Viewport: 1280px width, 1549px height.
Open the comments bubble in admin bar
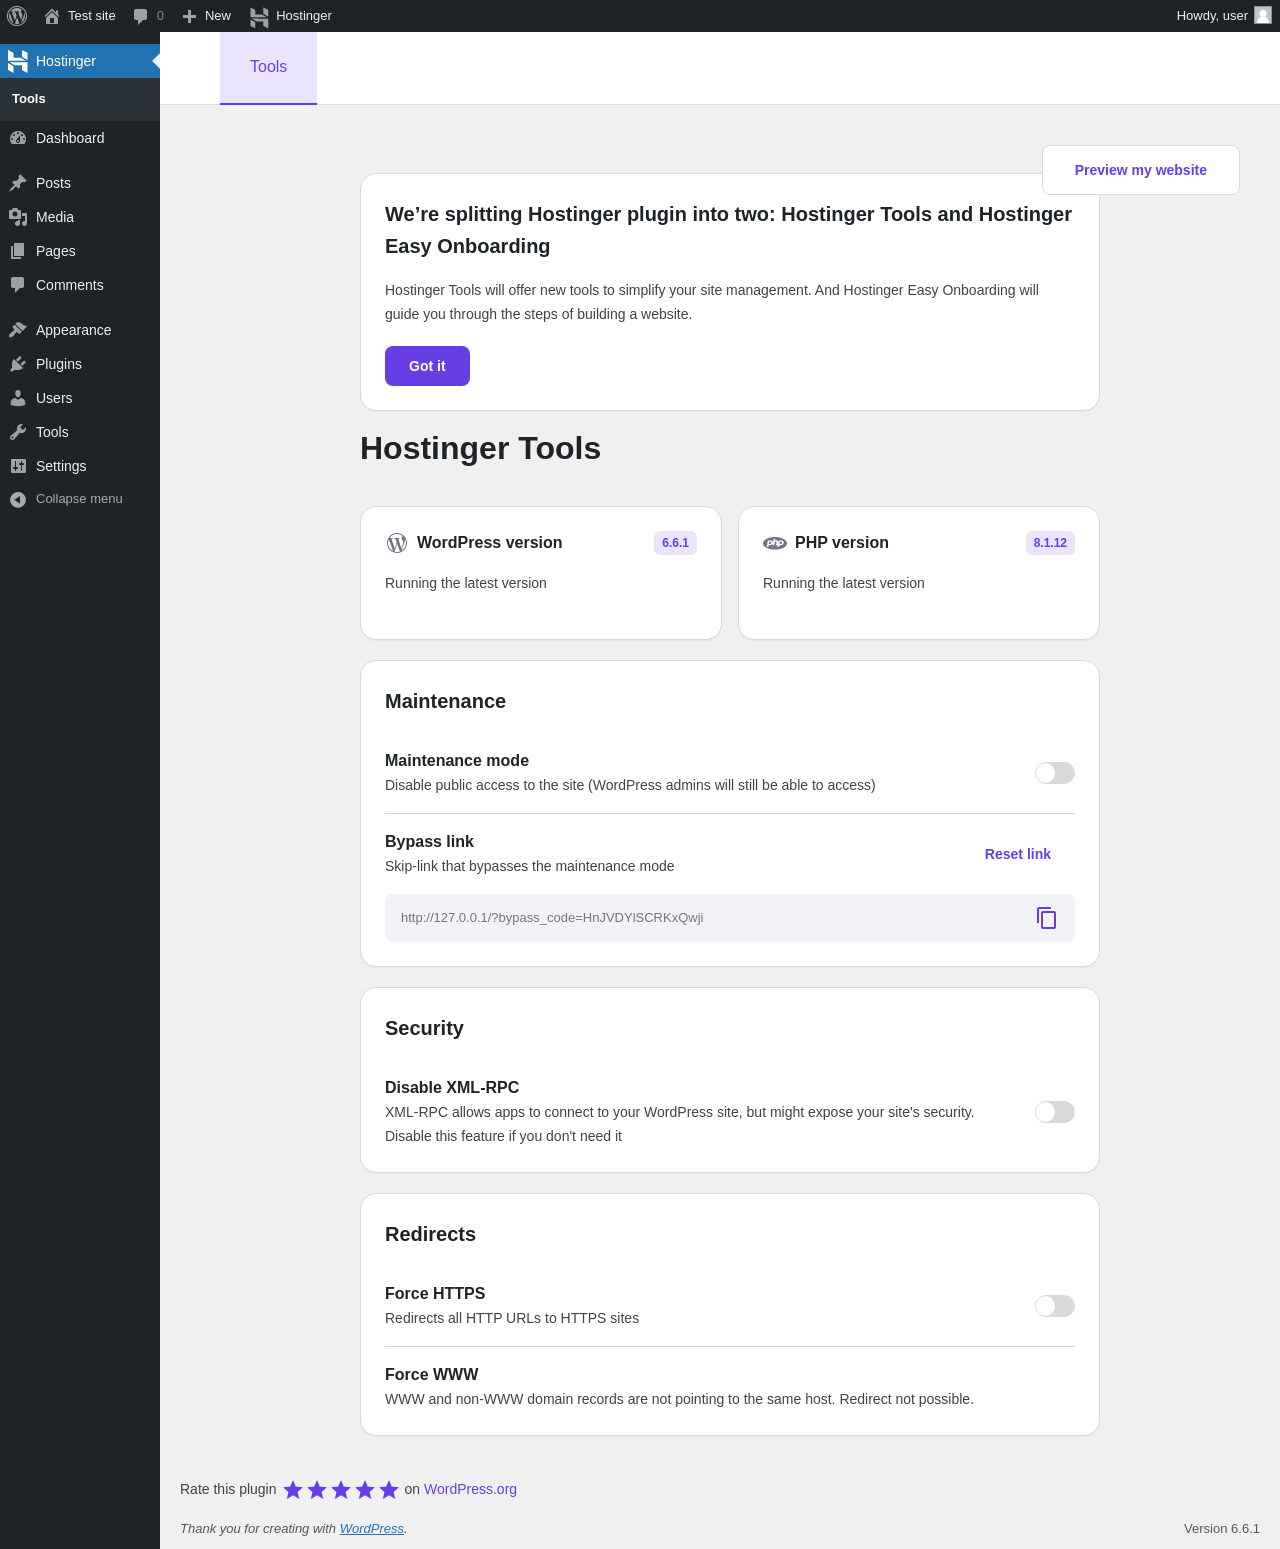coord(148,16)
